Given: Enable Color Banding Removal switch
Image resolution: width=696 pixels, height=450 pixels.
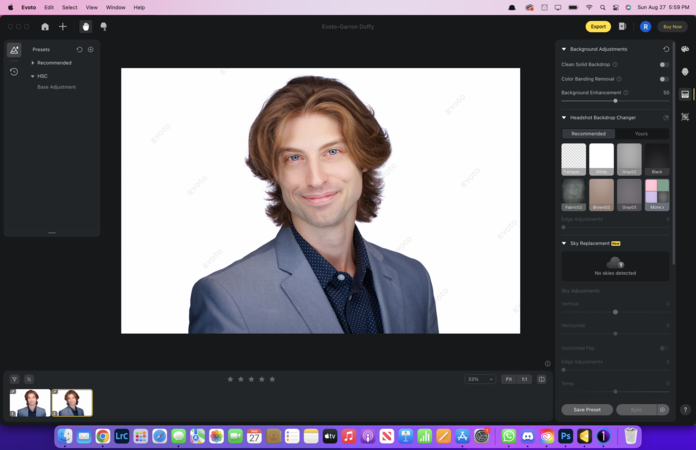Looking at the screenshot, I should [x=663, y=79].
